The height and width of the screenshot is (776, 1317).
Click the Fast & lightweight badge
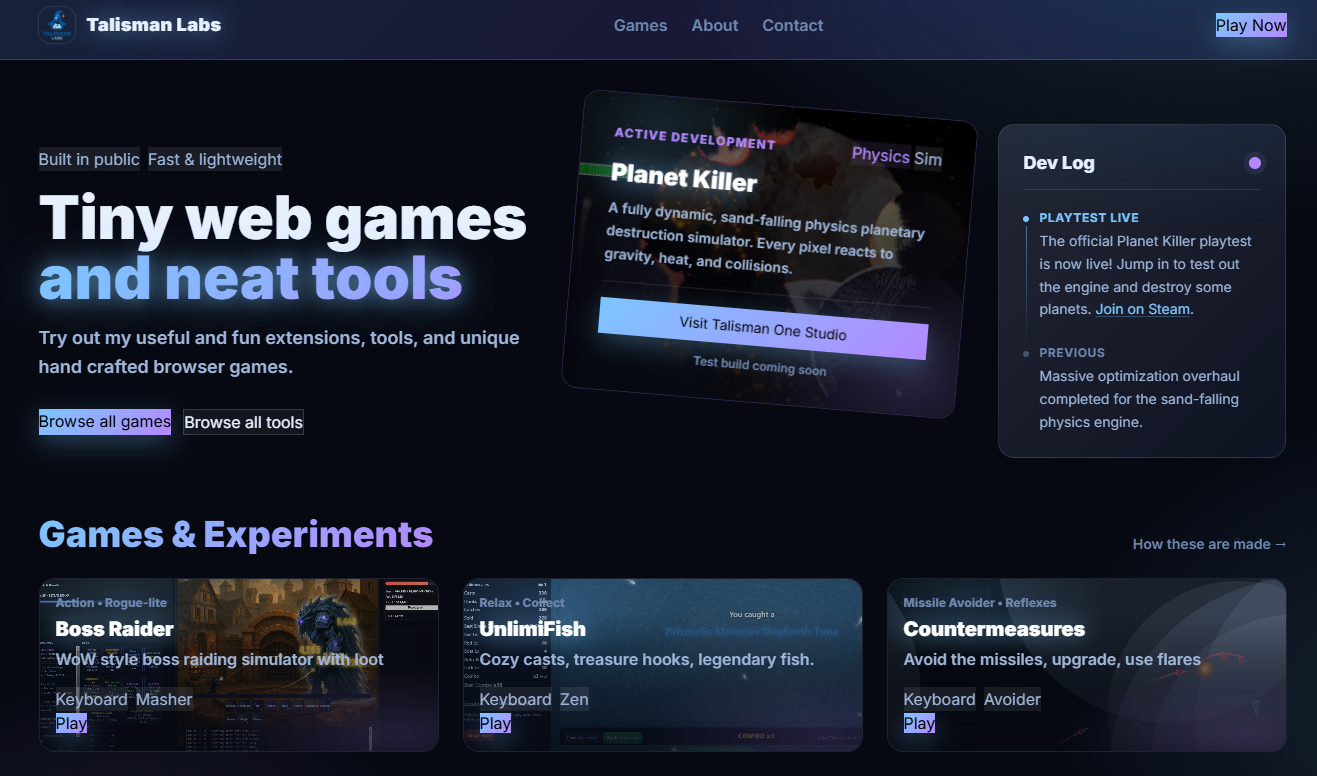pyautogui.click(x=215, y=159)
